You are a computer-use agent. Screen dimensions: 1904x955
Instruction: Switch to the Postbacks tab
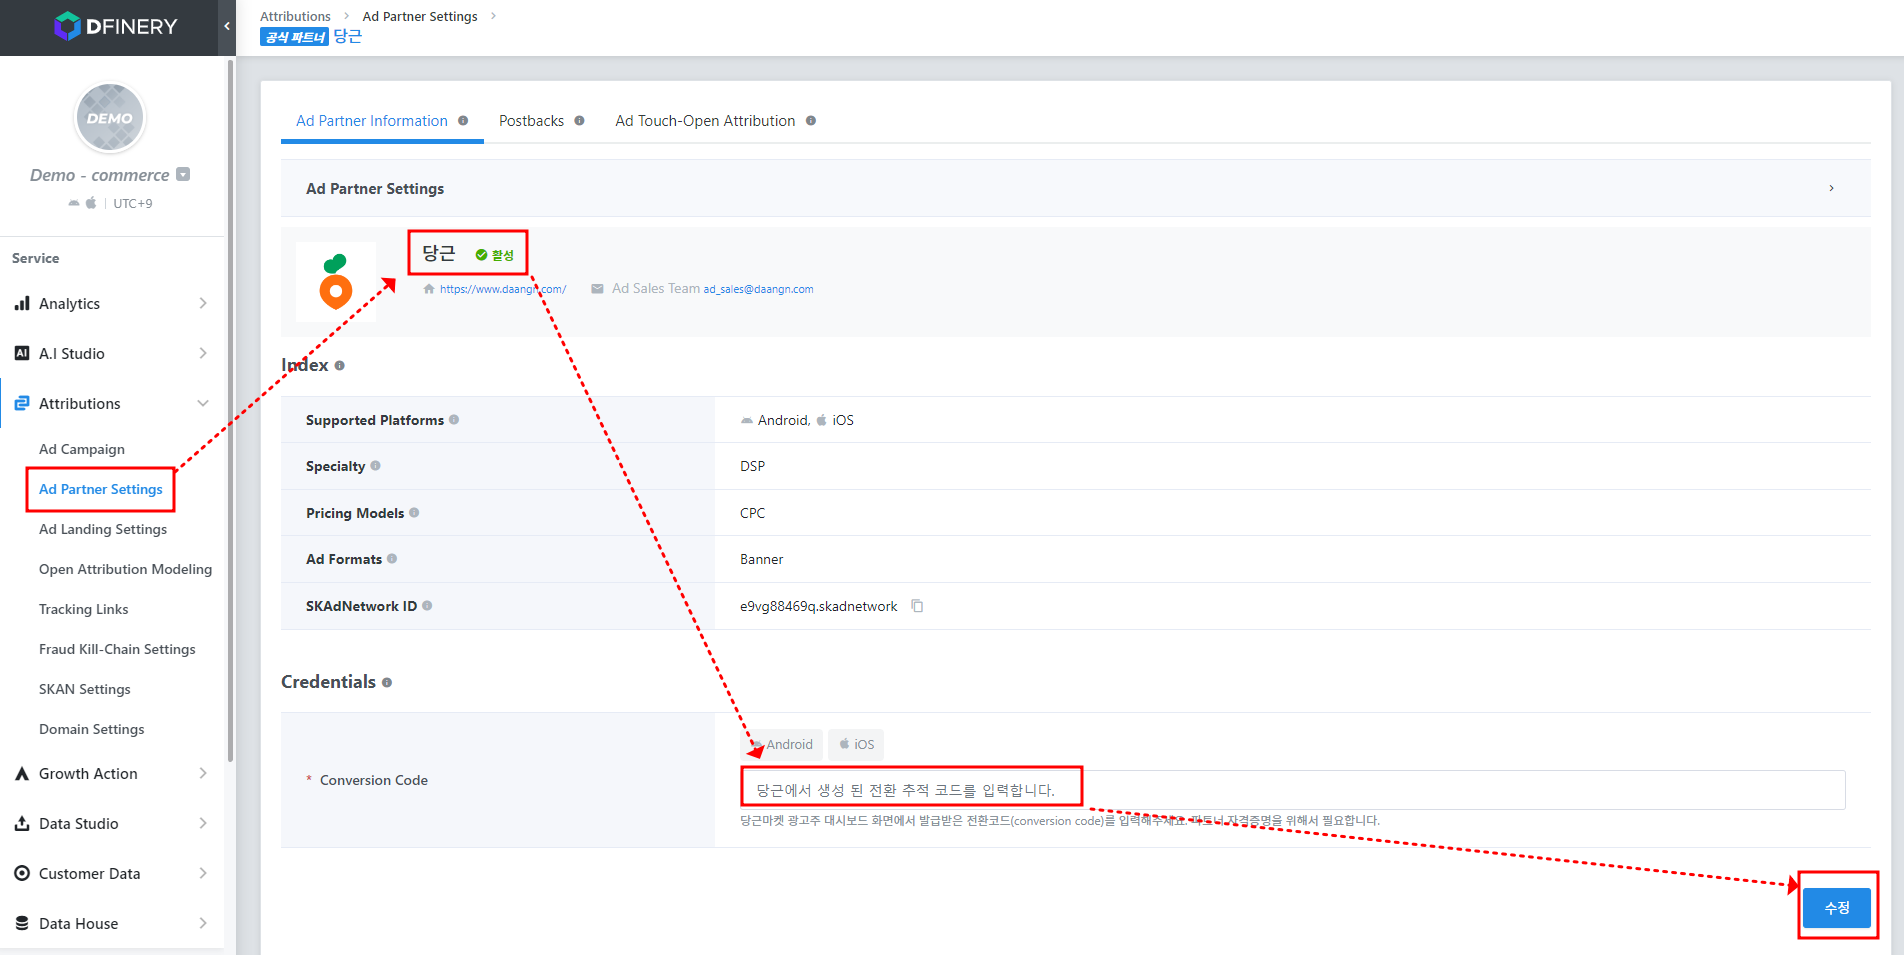[531, 121]
